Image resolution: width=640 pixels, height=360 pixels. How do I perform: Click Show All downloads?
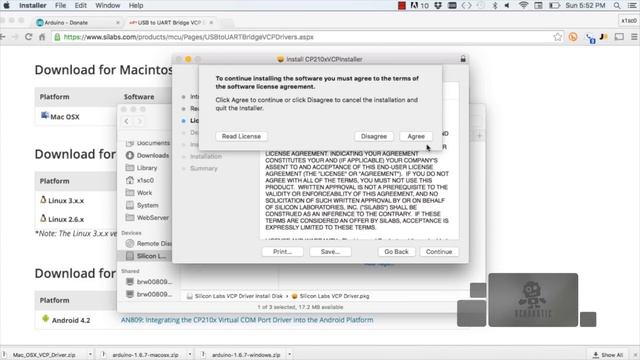[608, 355]
